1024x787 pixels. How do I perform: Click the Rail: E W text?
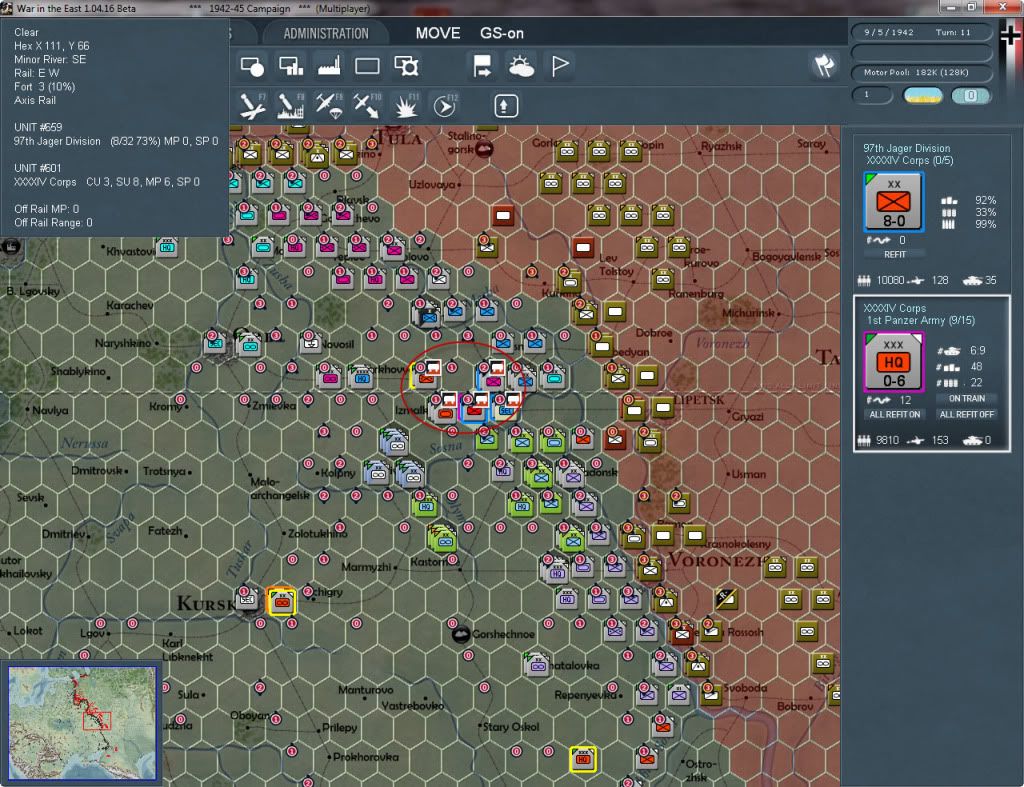(37, 73)
